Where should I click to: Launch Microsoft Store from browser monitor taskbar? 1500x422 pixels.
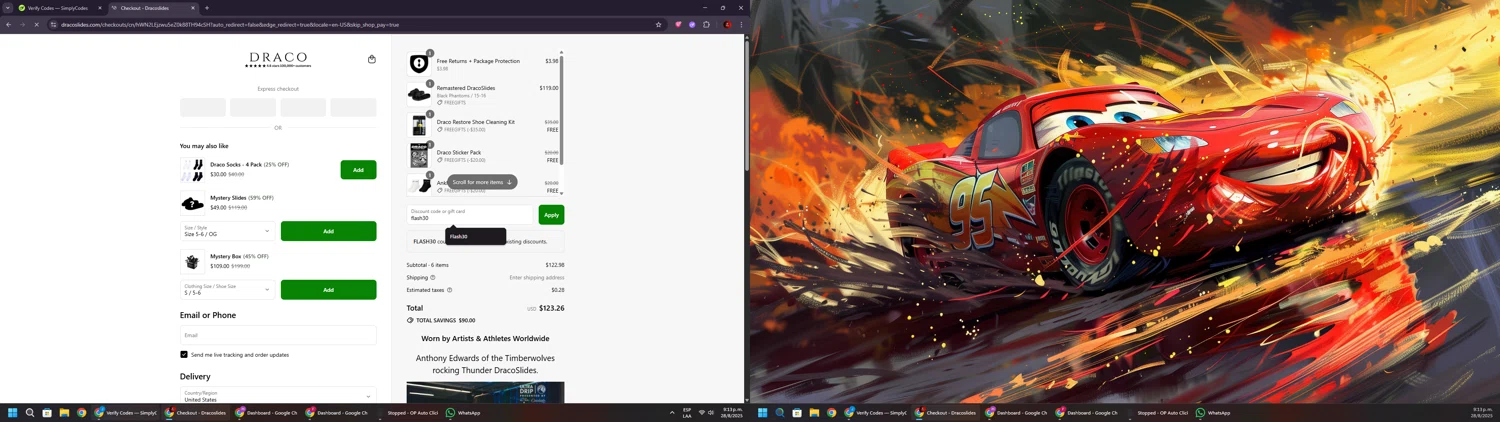(47, 412)
